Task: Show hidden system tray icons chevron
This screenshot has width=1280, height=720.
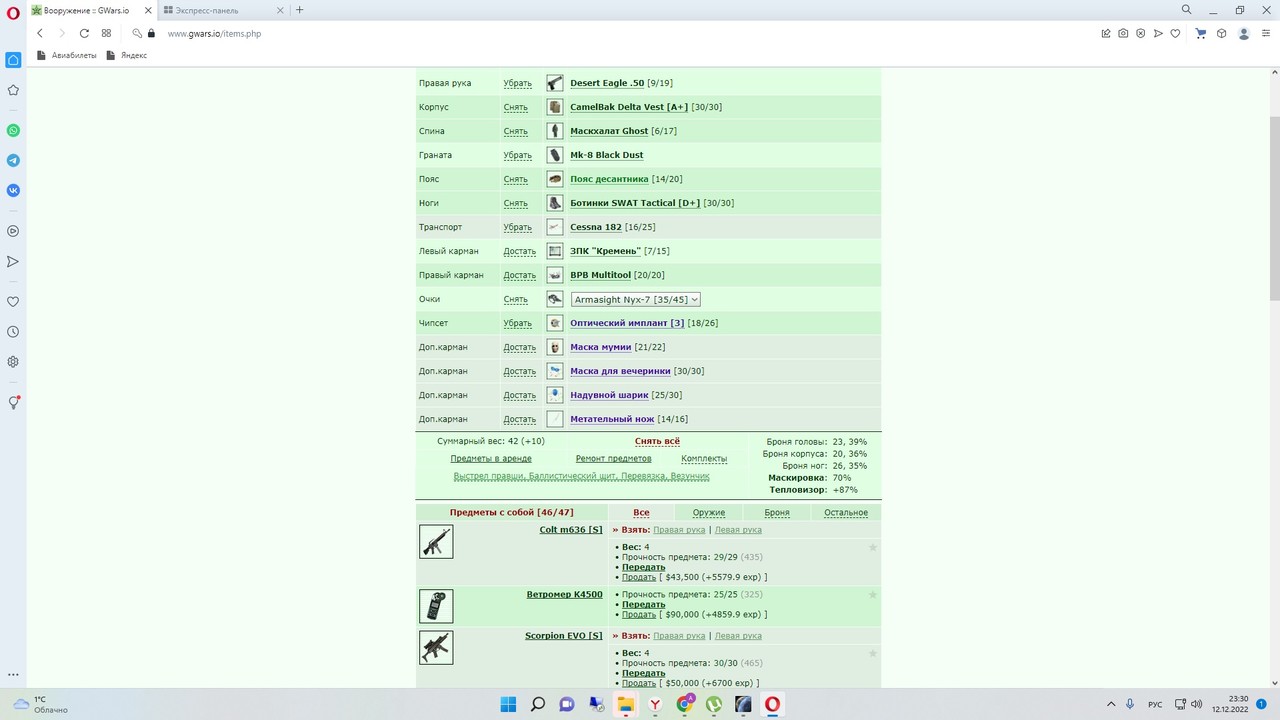Action: coord(1111,704)
